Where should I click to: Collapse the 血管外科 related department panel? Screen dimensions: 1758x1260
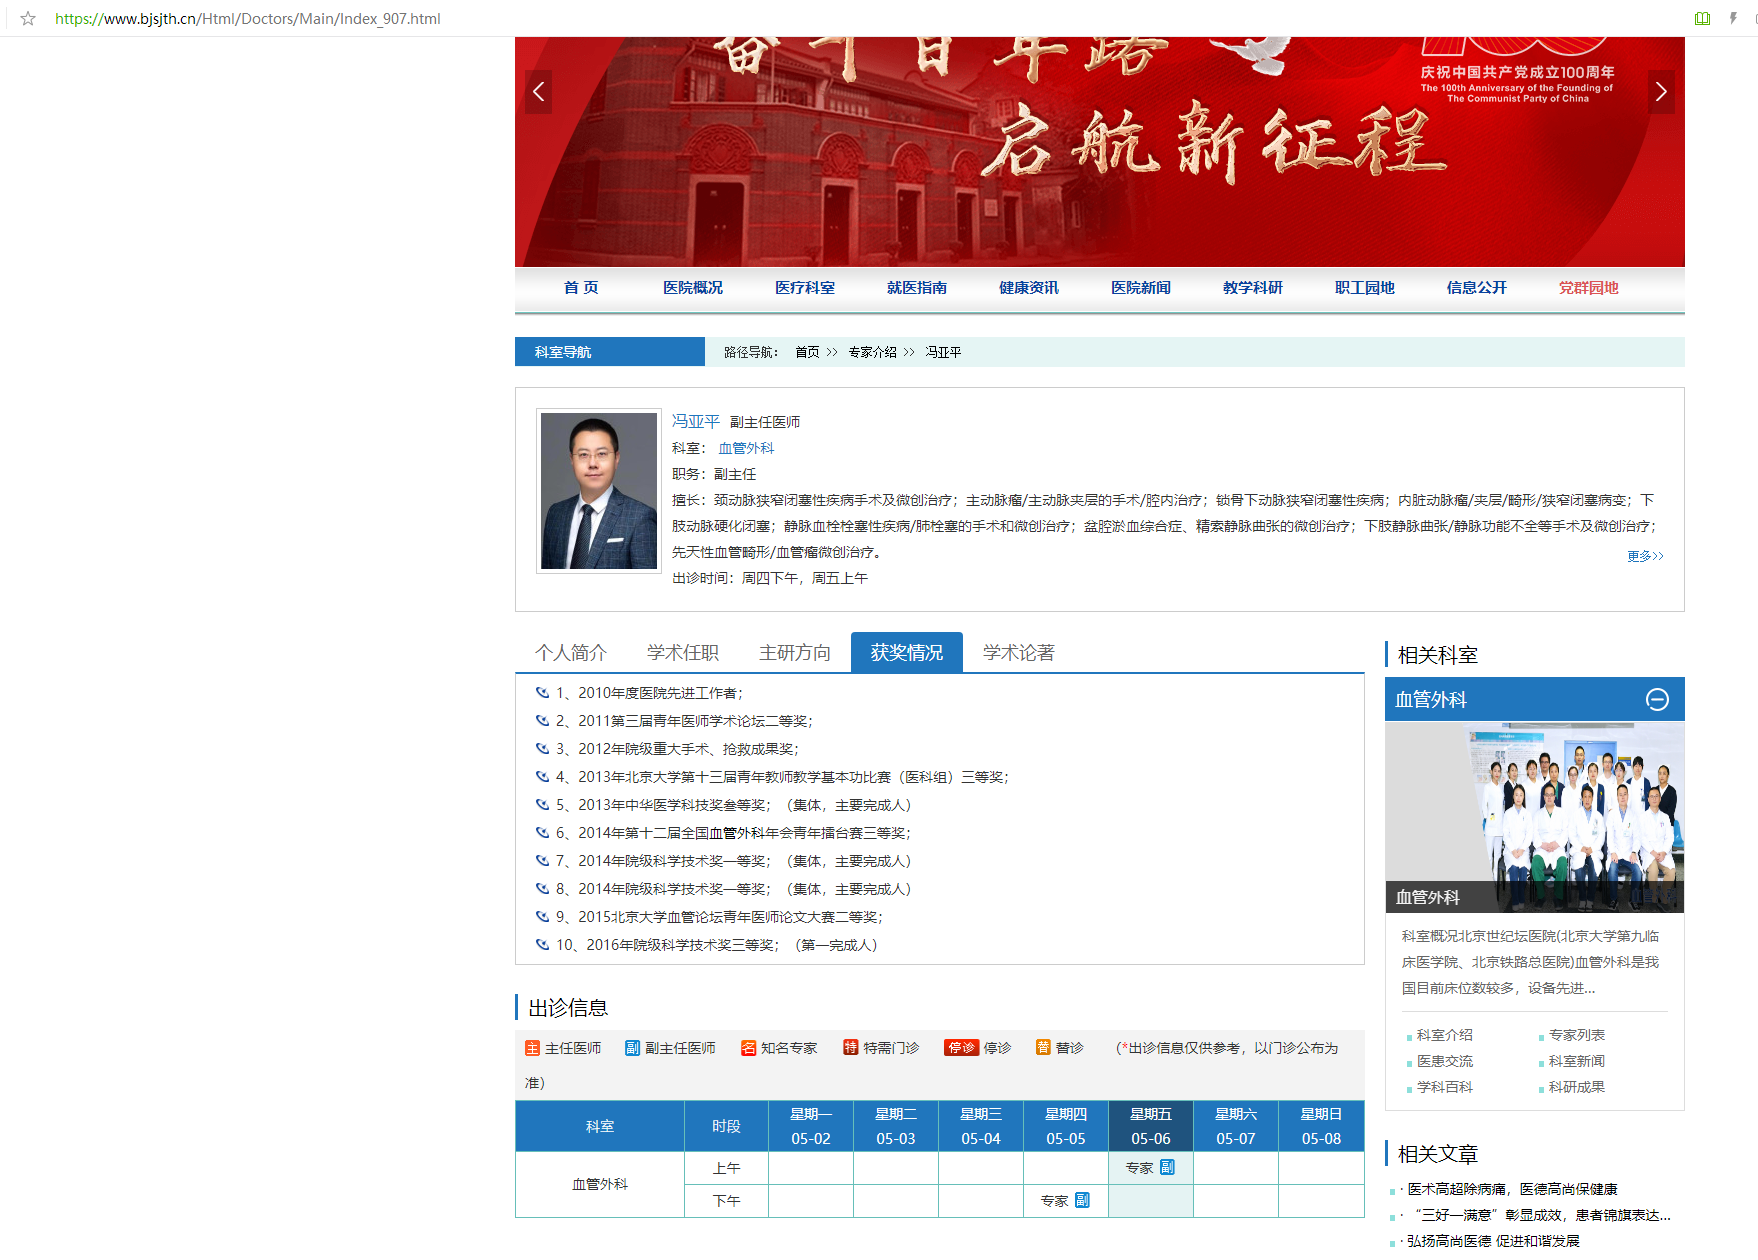pyautogui.click(x=1657, y=700)
